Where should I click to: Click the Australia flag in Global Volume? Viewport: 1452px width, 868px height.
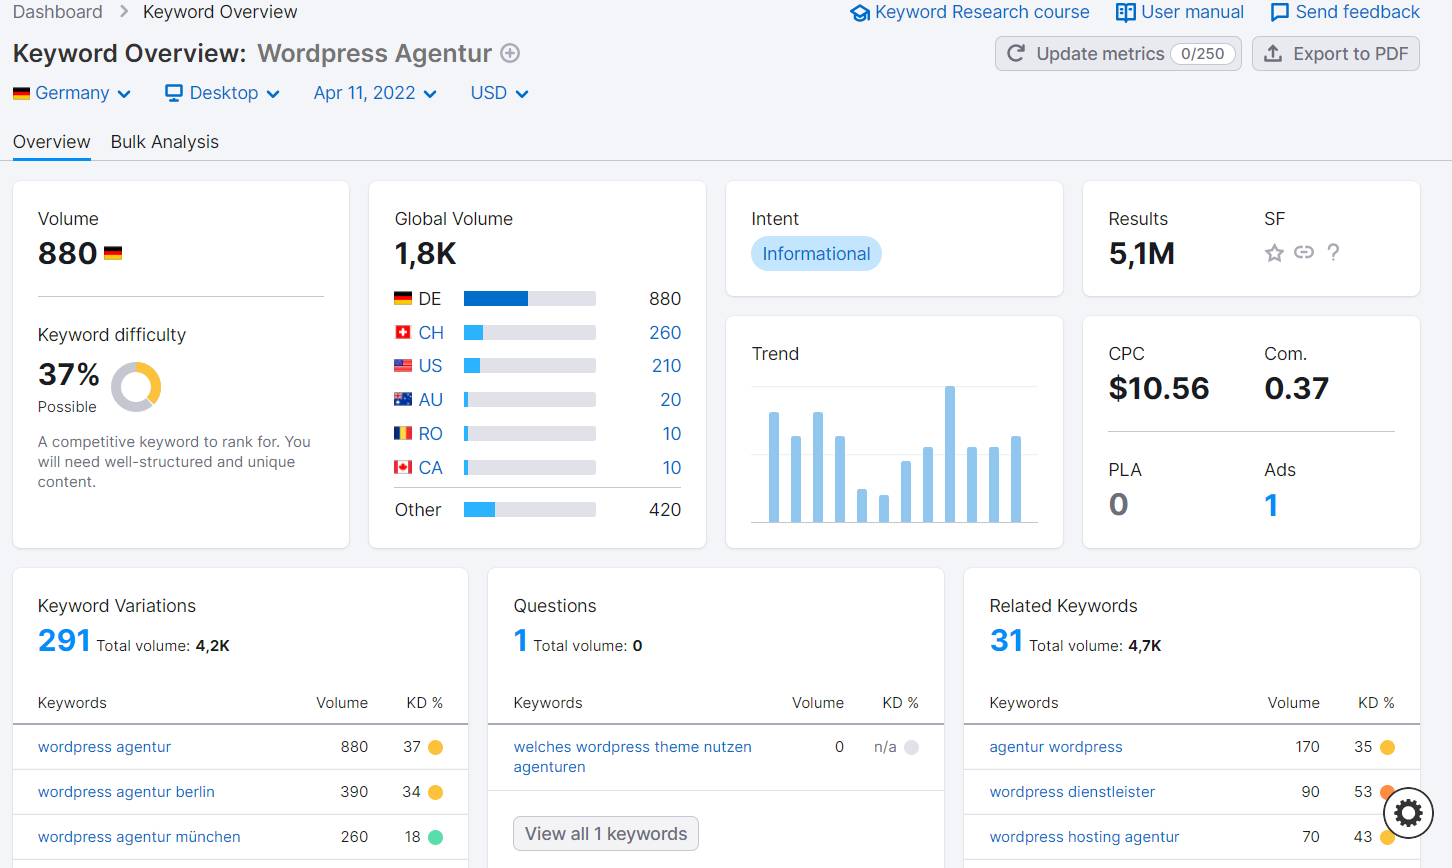403,400
